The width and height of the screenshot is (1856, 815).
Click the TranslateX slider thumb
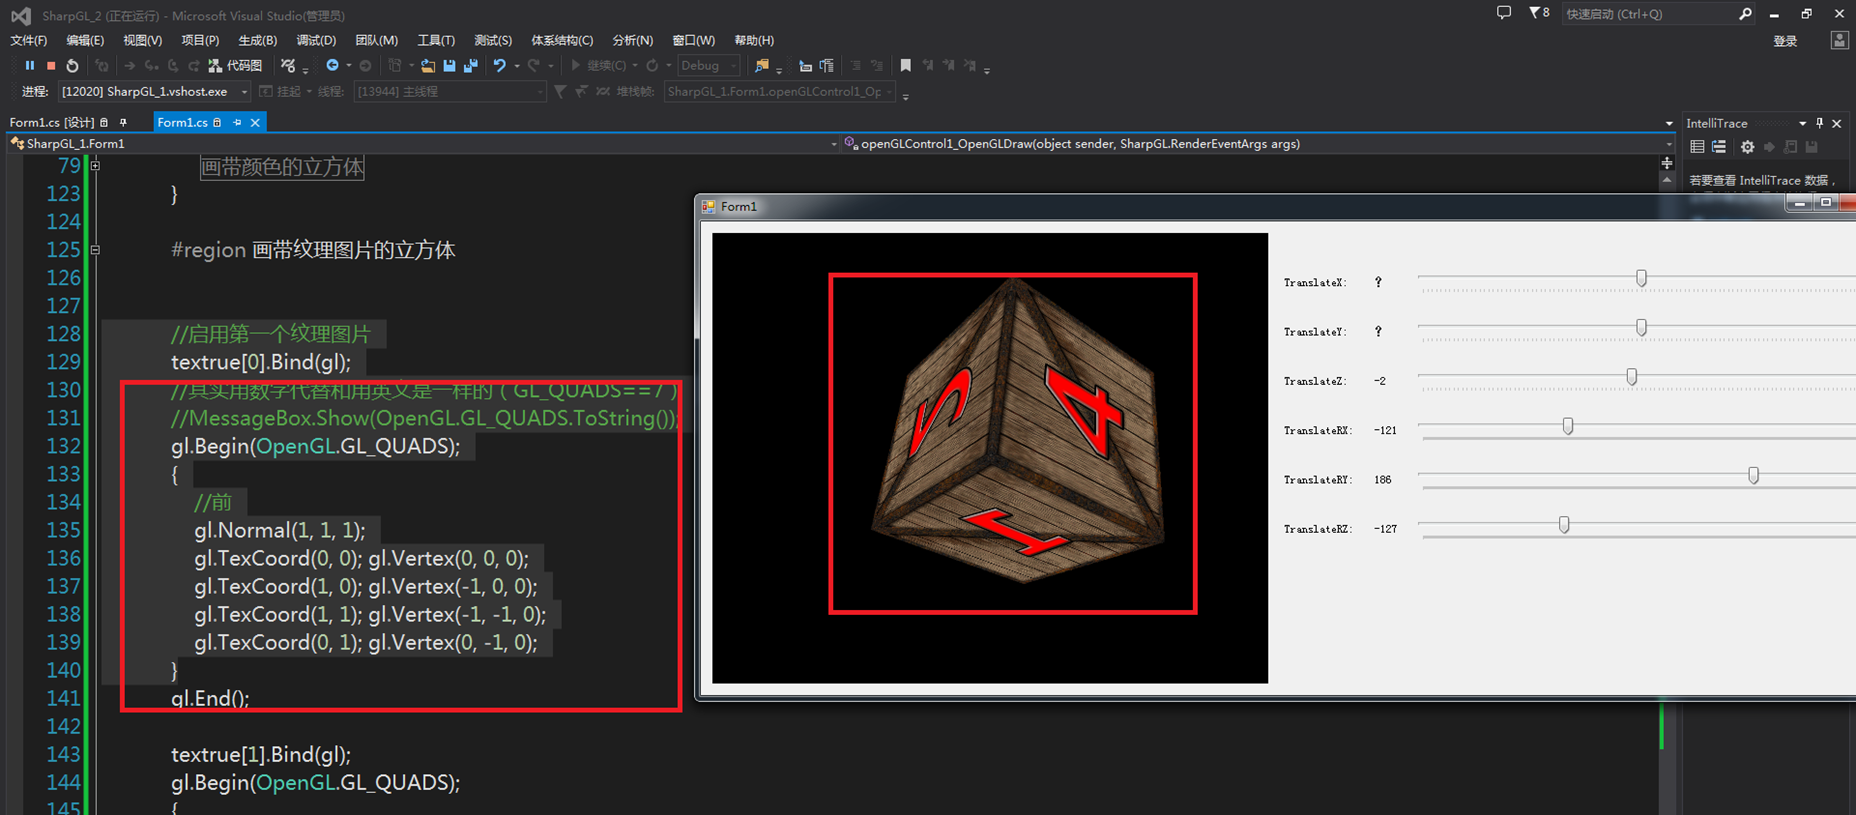1641,278
